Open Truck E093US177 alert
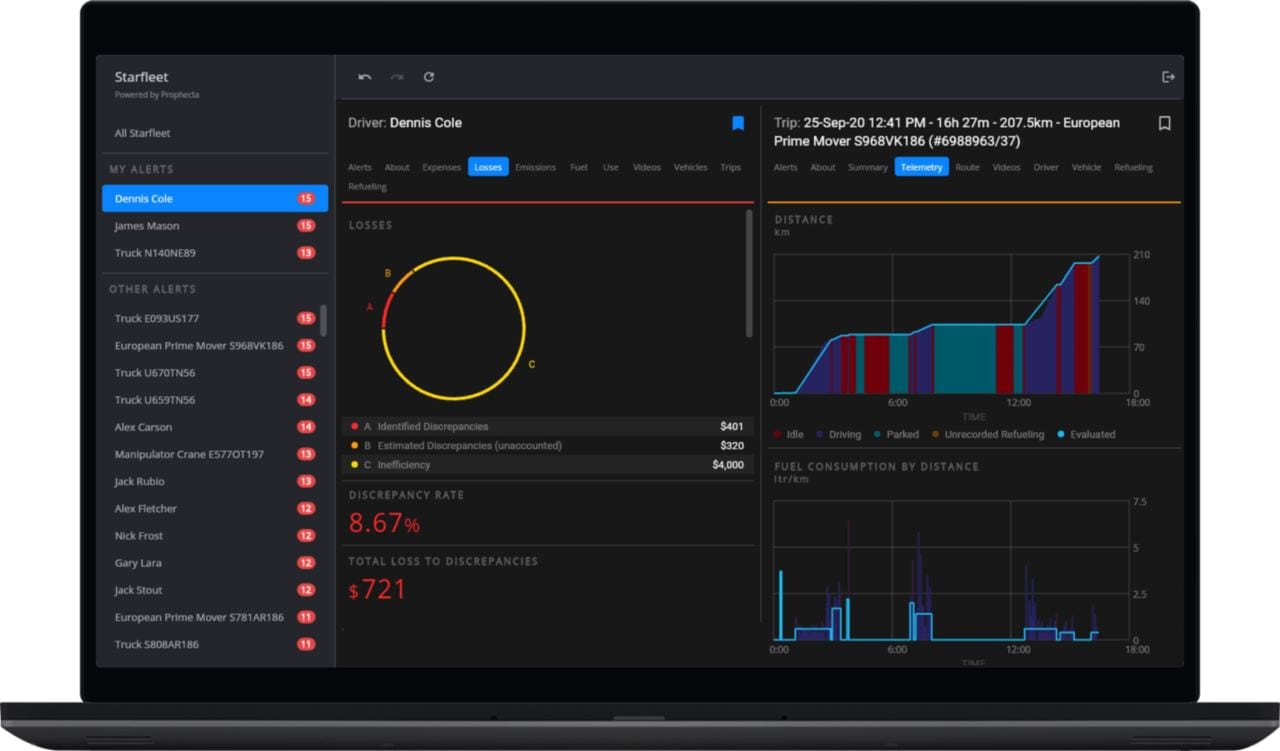The width and height of the screenshot is (1280, 751). pos(210,318)
